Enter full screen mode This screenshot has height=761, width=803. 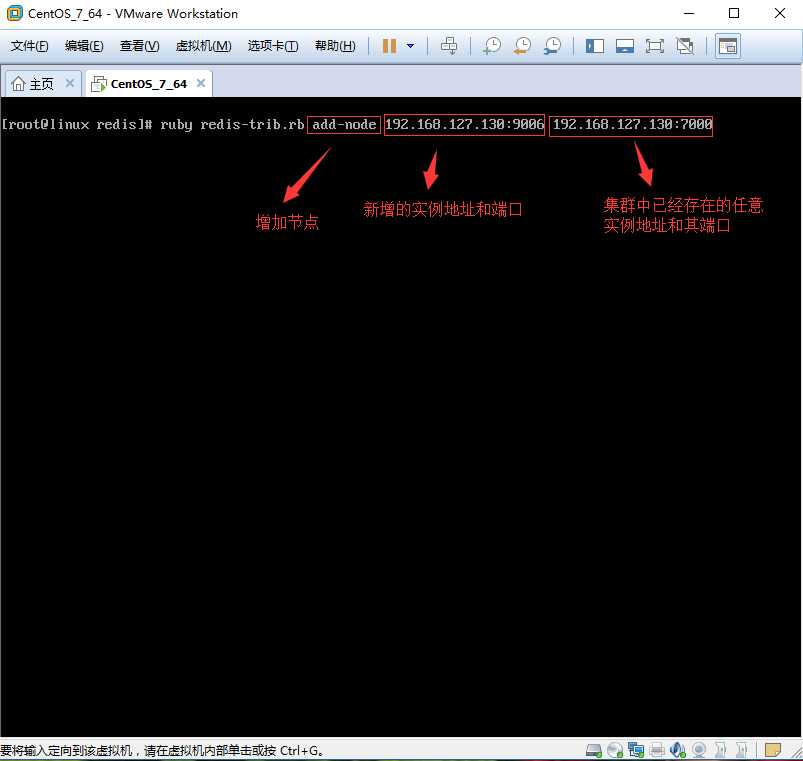pos(654,46)
